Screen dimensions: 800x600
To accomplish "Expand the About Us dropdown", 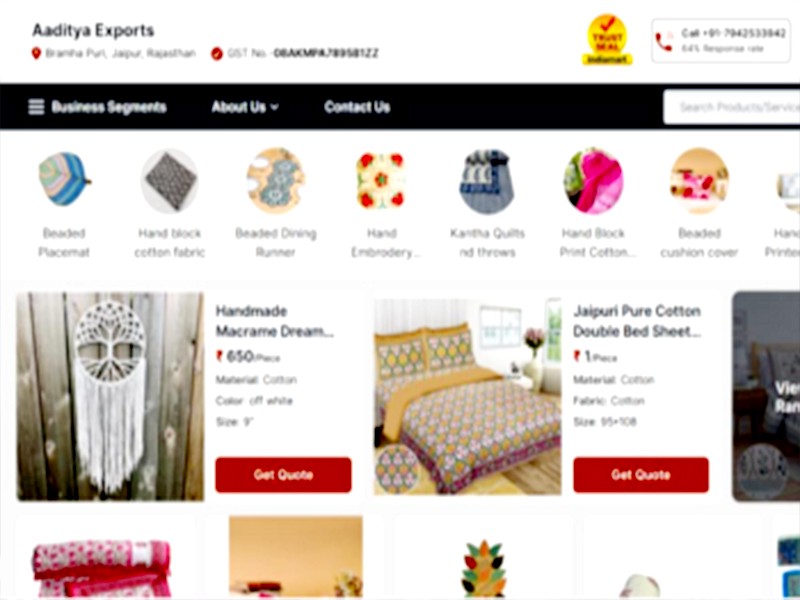I will click(x=245, y=107).
